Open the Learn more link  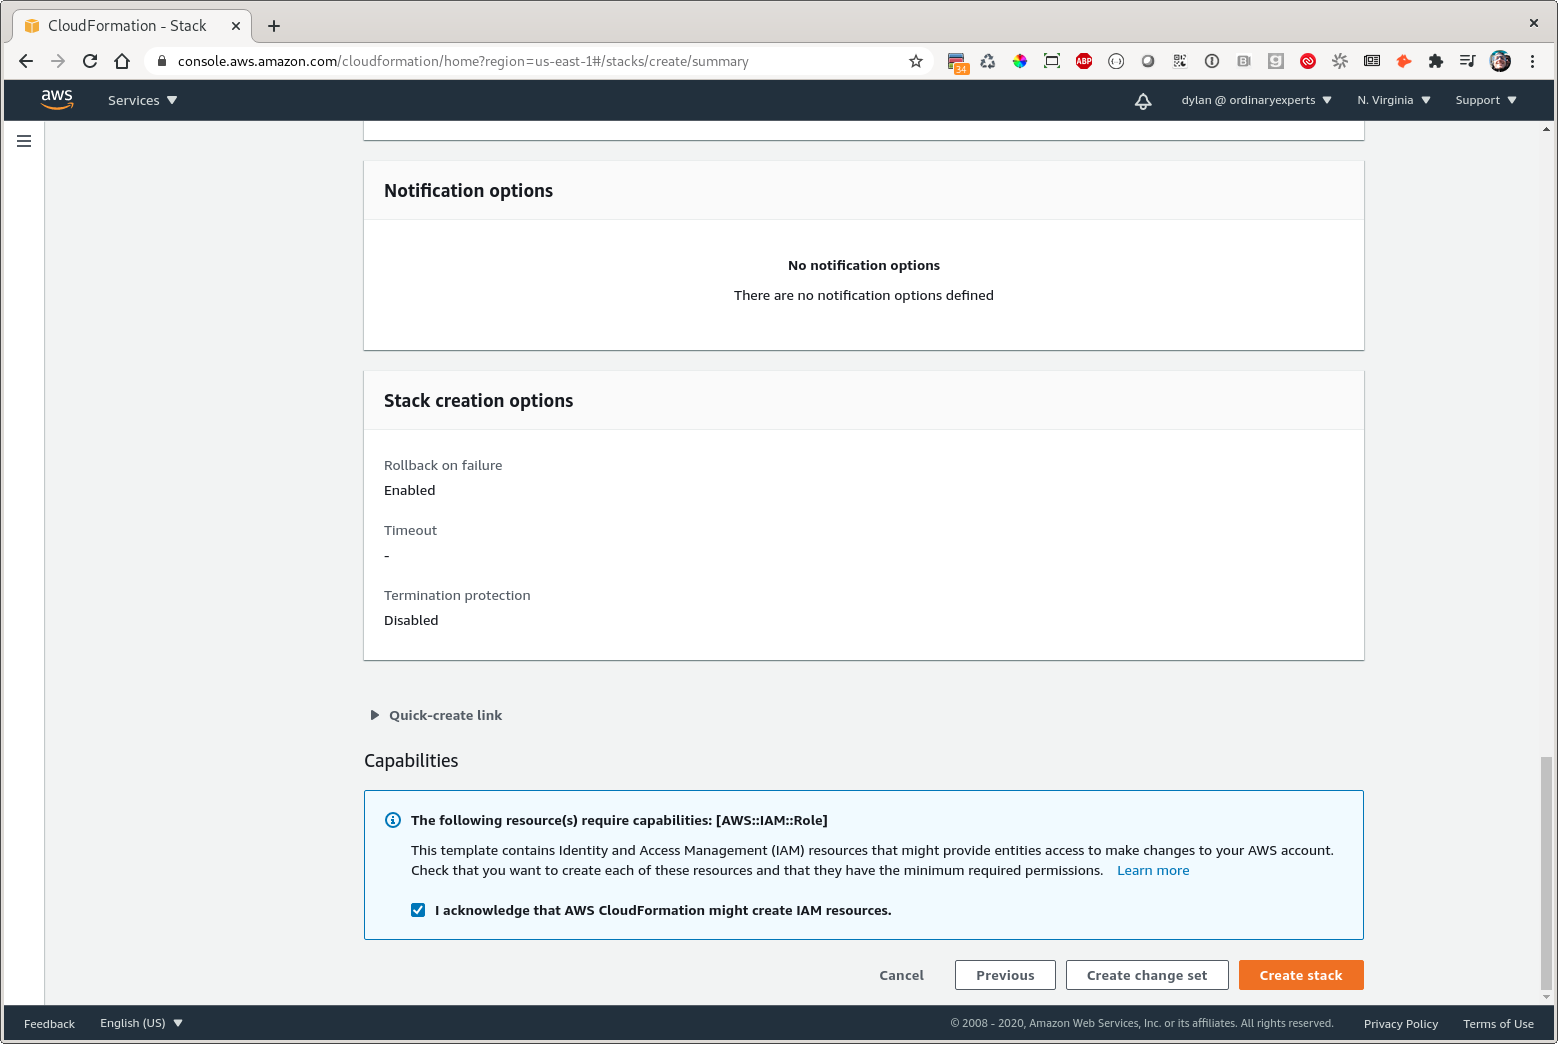click(x=1153, y=870)
